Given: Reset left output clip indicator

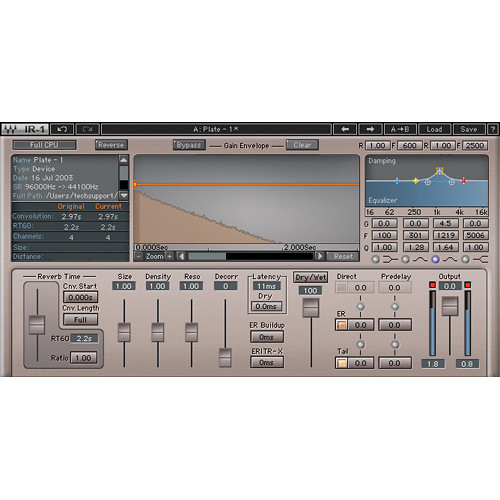Looking at the screenshot, I should click(x=432, y=285).
